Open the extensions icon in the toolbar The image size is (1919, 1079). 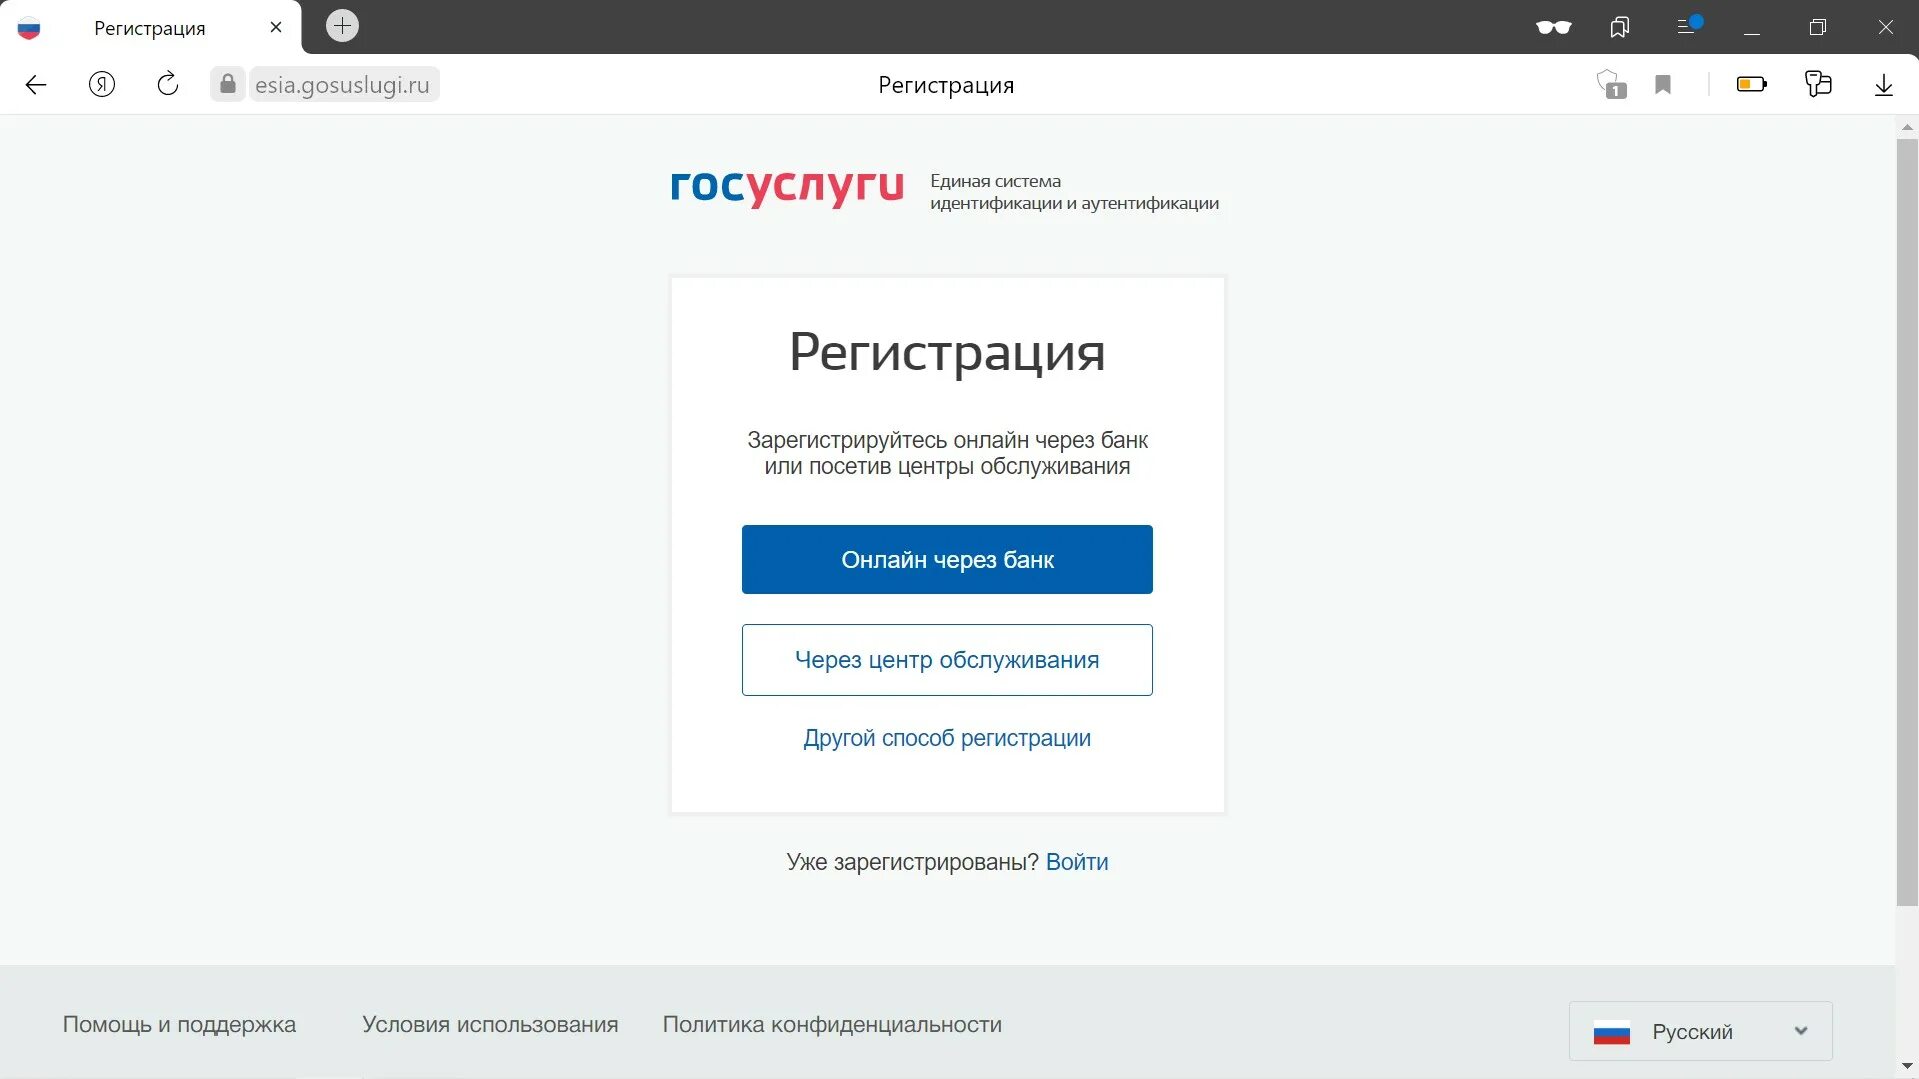1818,84
